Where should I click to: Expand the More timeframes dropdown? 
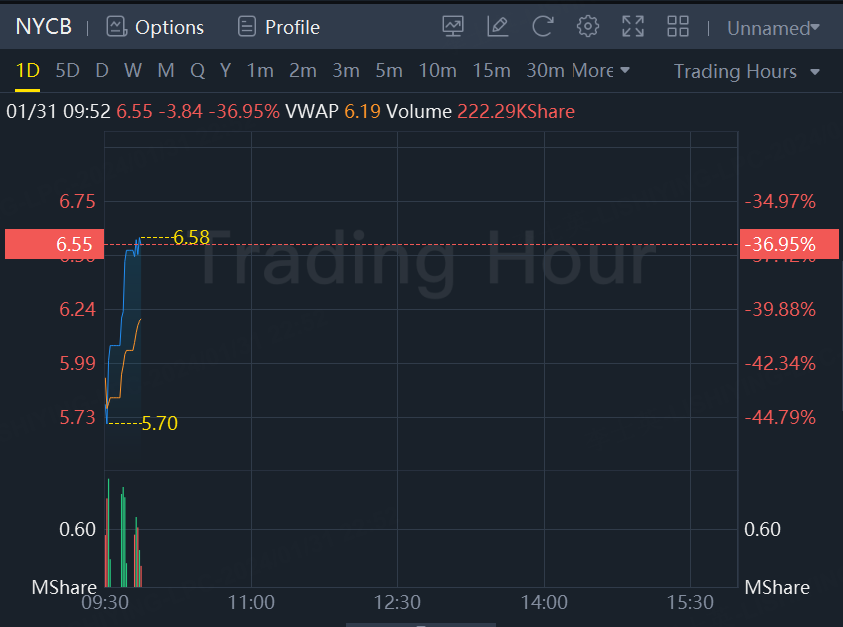coord(601,70)
